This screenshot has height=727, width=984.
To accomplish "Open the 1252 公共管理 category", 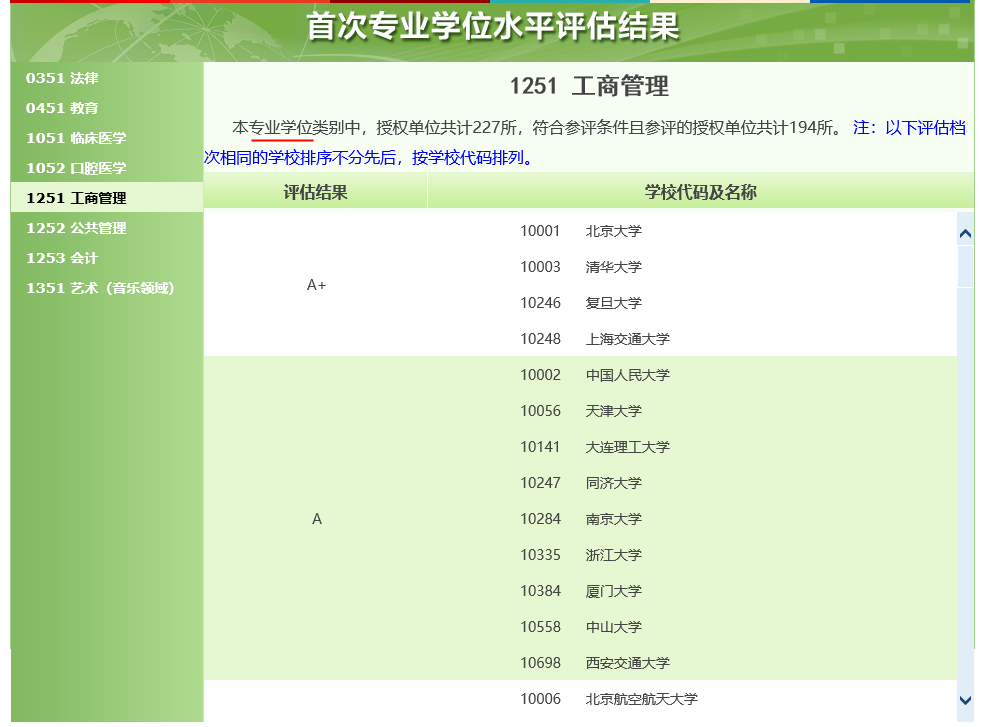I will click(x=107, y=228).
